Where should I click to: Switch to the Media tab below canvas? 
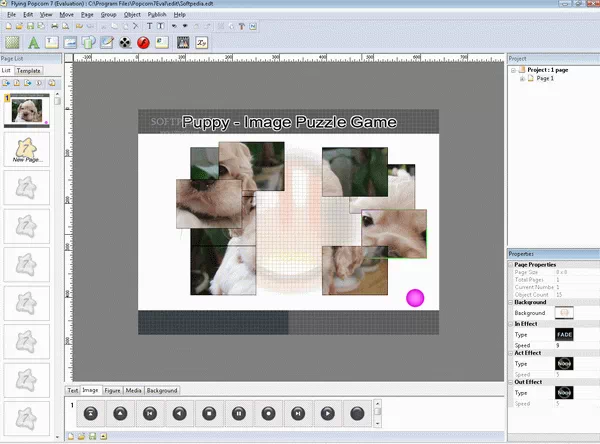(x=133, y=390)
